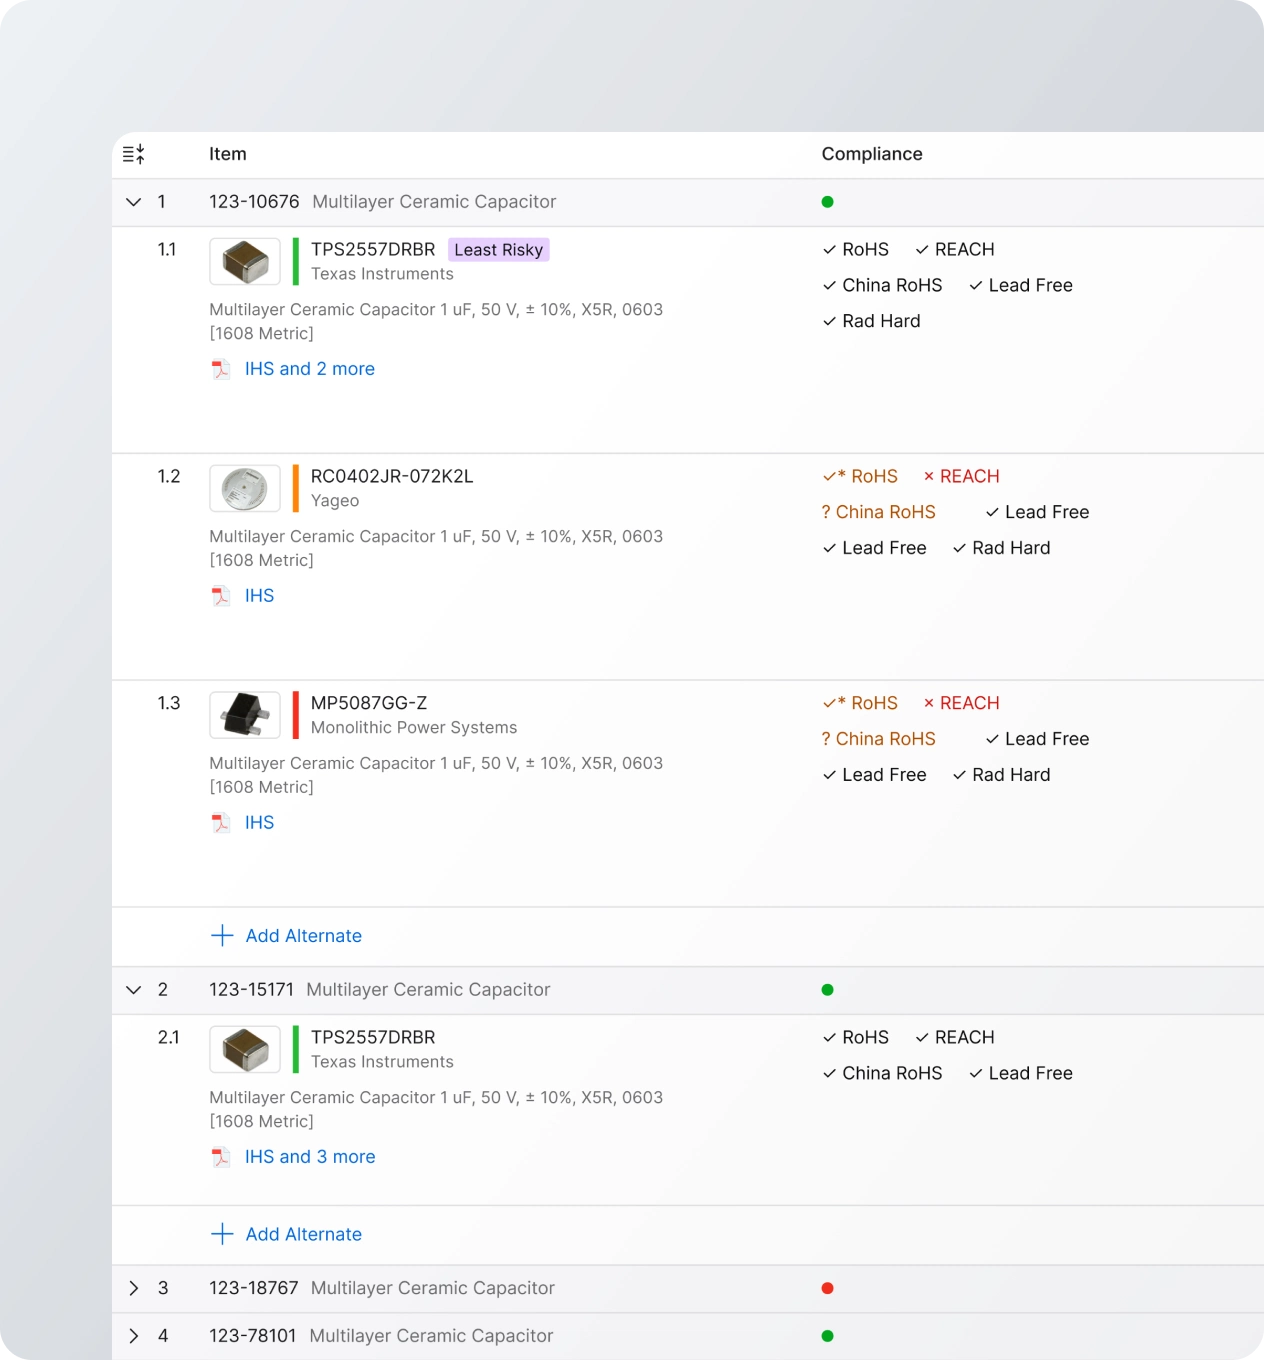1264x1360 pixels.
Task: Select part number RC0402JR-072K2L
Action: pyautogui.click(x=392, y=477)
